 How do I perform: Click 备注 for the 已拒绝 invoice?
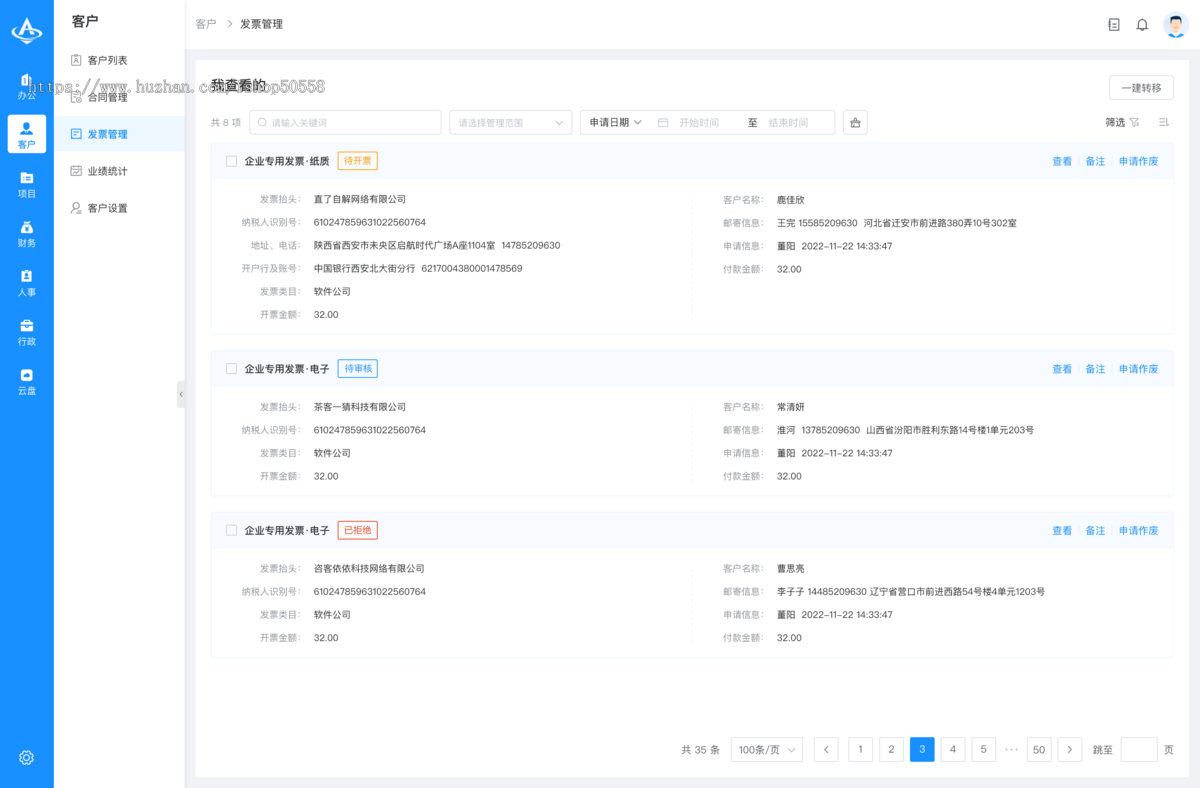[x=1095, y=530]
